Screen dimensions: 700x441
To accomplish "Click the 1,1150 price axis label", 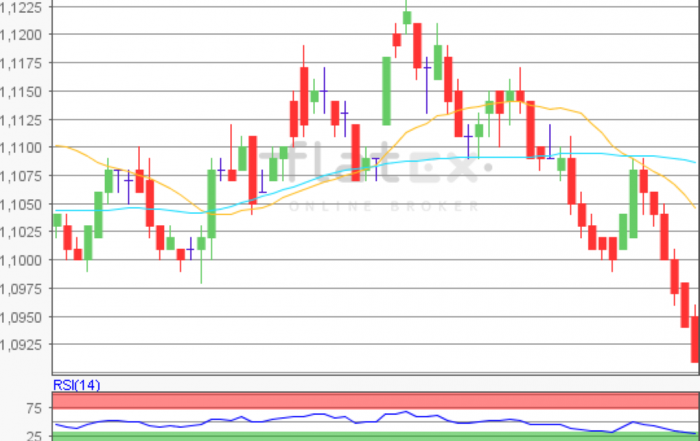I will [22, 92].
